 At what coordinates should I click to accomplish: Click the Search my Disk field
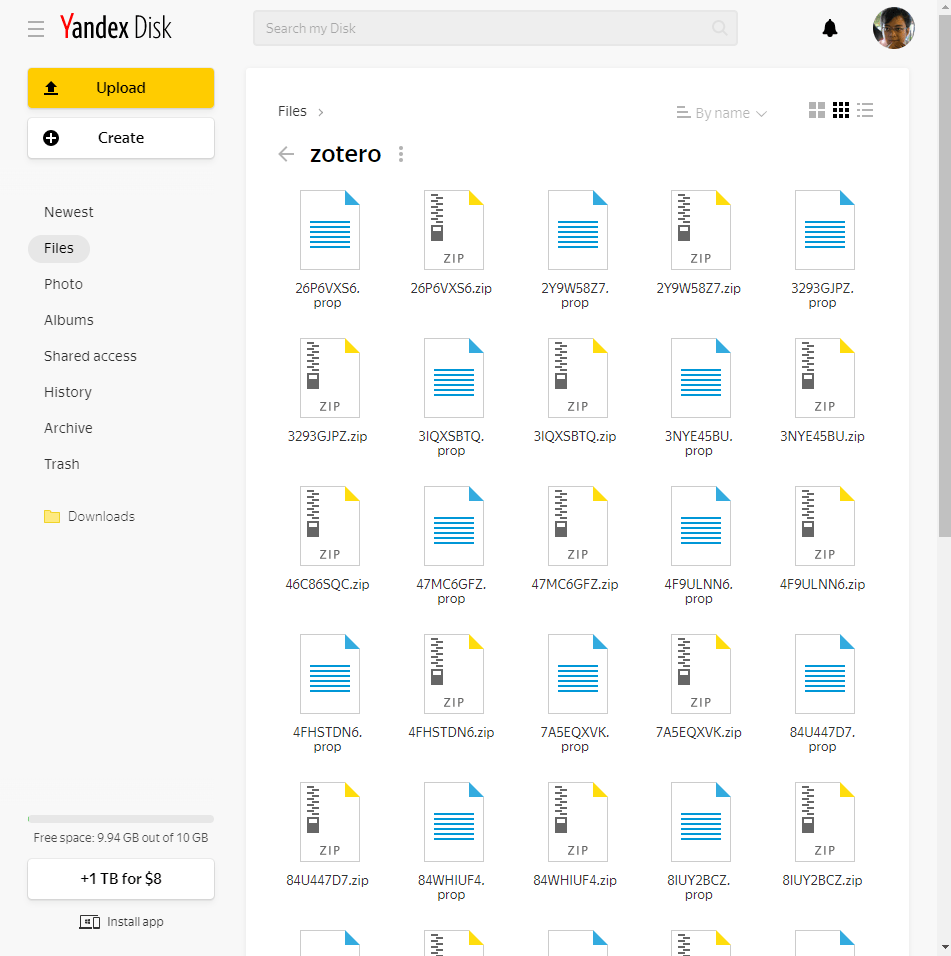click(x=480, y=28)
